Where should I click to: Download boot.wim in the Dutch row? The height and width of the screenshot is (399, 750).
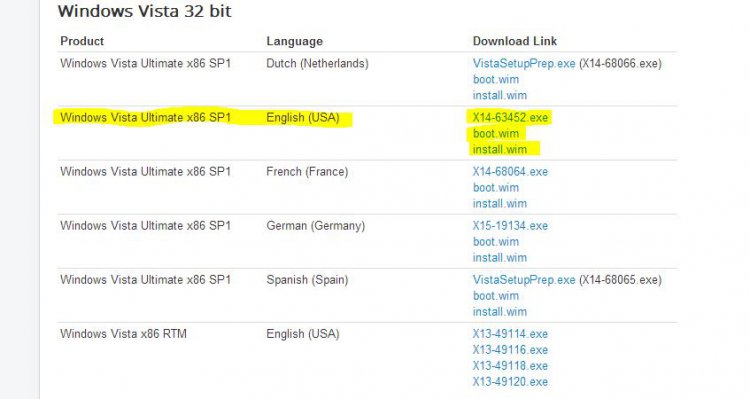click(496, 79)
